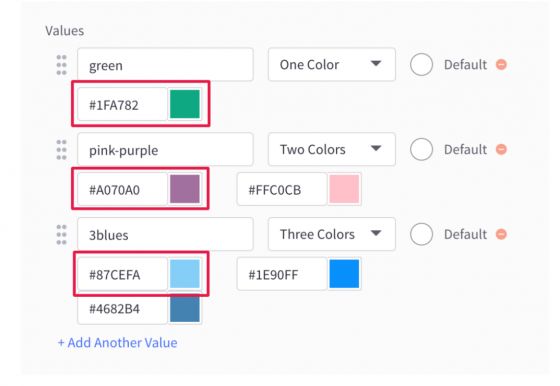Click the + Add Another Value link
The width and height of the screenshot is (560, 386).
click(x=118, y=343)
